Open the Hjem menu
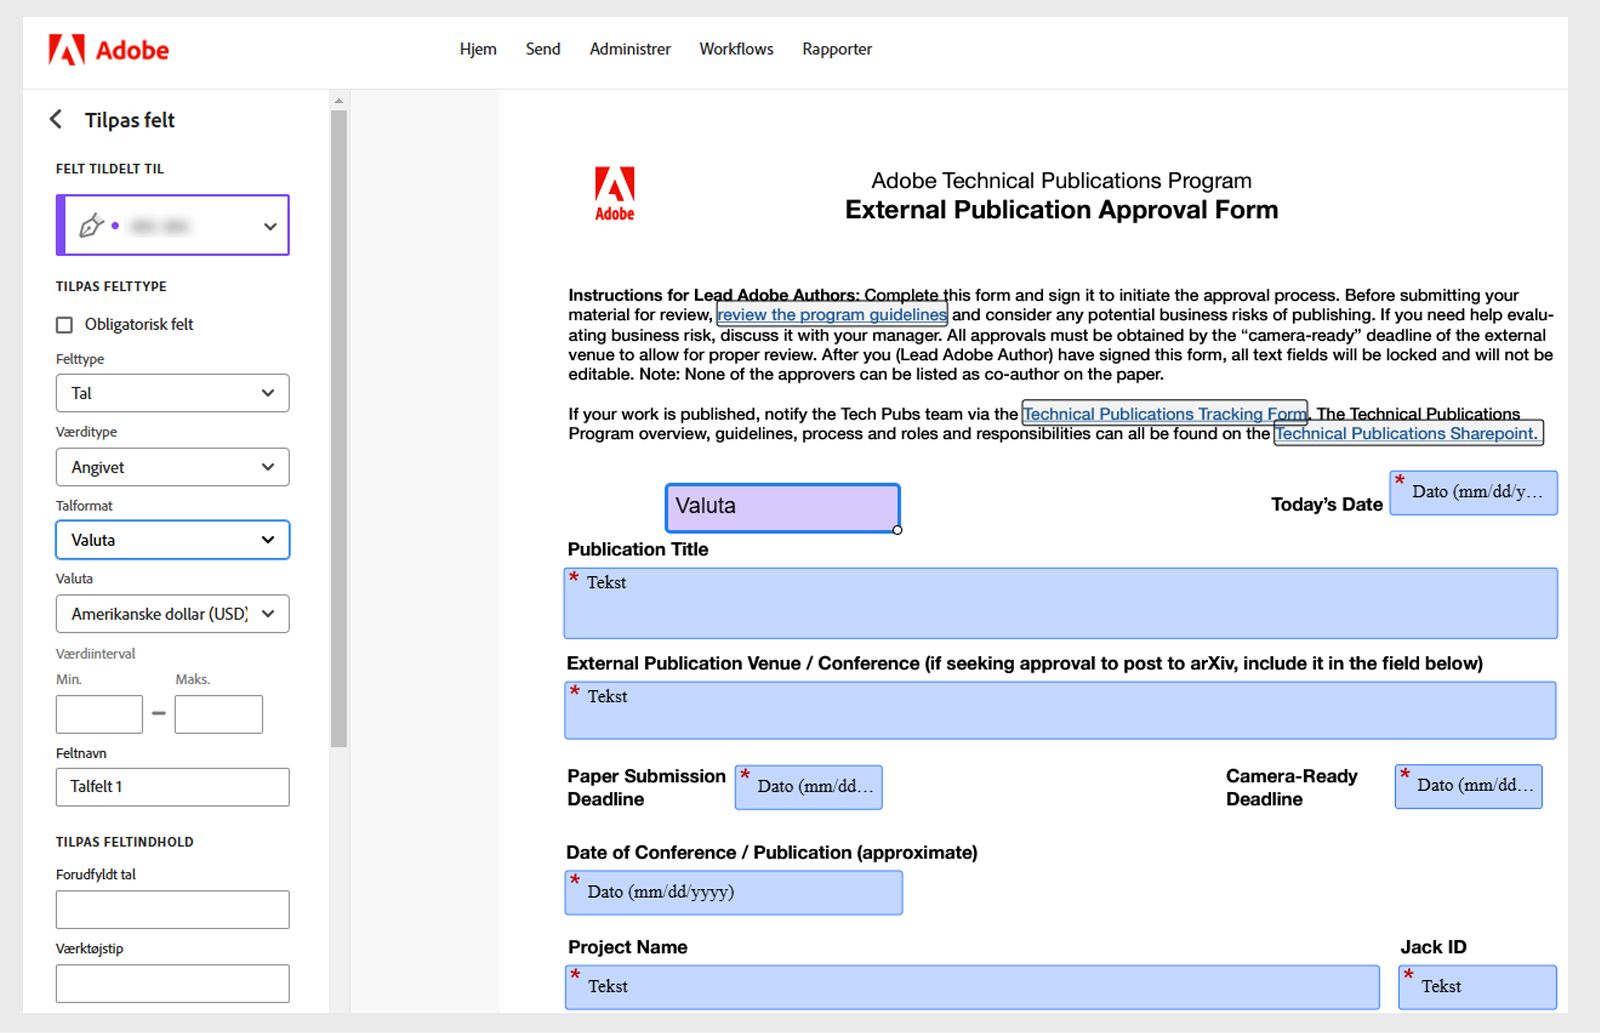 click(478, 49)
